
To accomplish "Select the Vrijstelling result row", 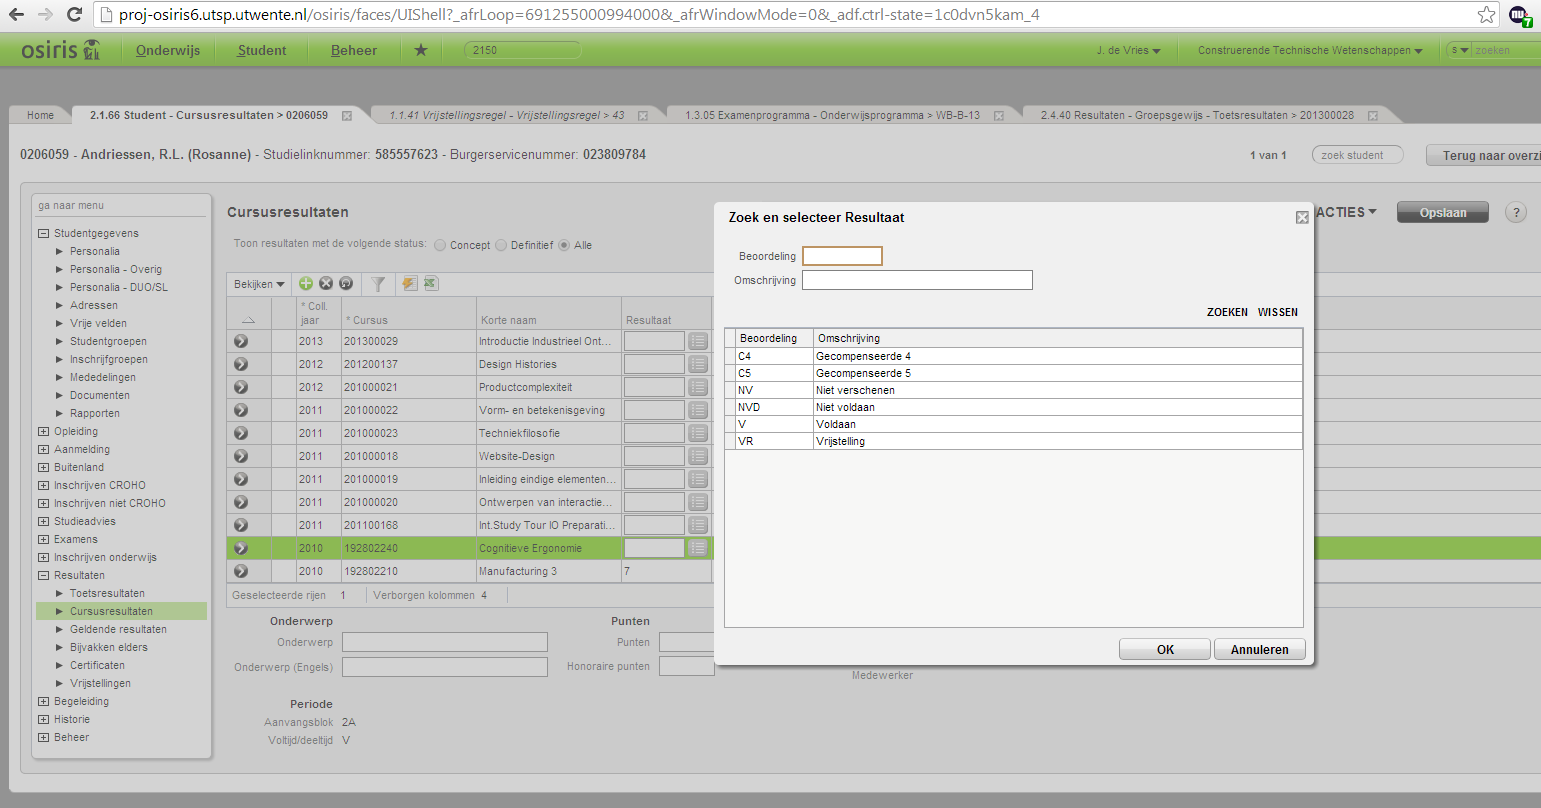I will (1014, 441).
